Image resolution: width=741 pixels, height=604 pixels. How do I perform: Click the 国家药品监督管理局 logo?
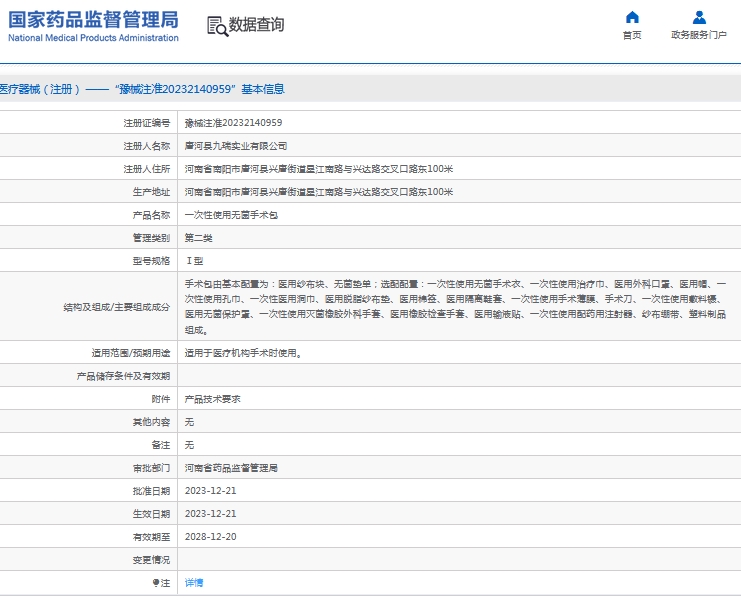[93, 26]
